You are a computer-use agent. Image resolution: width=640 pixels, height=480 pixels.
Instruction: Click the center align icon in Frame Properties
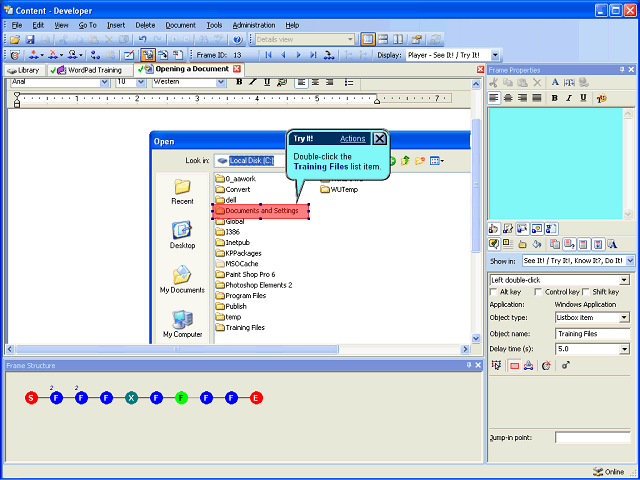(x=508, y=98)
